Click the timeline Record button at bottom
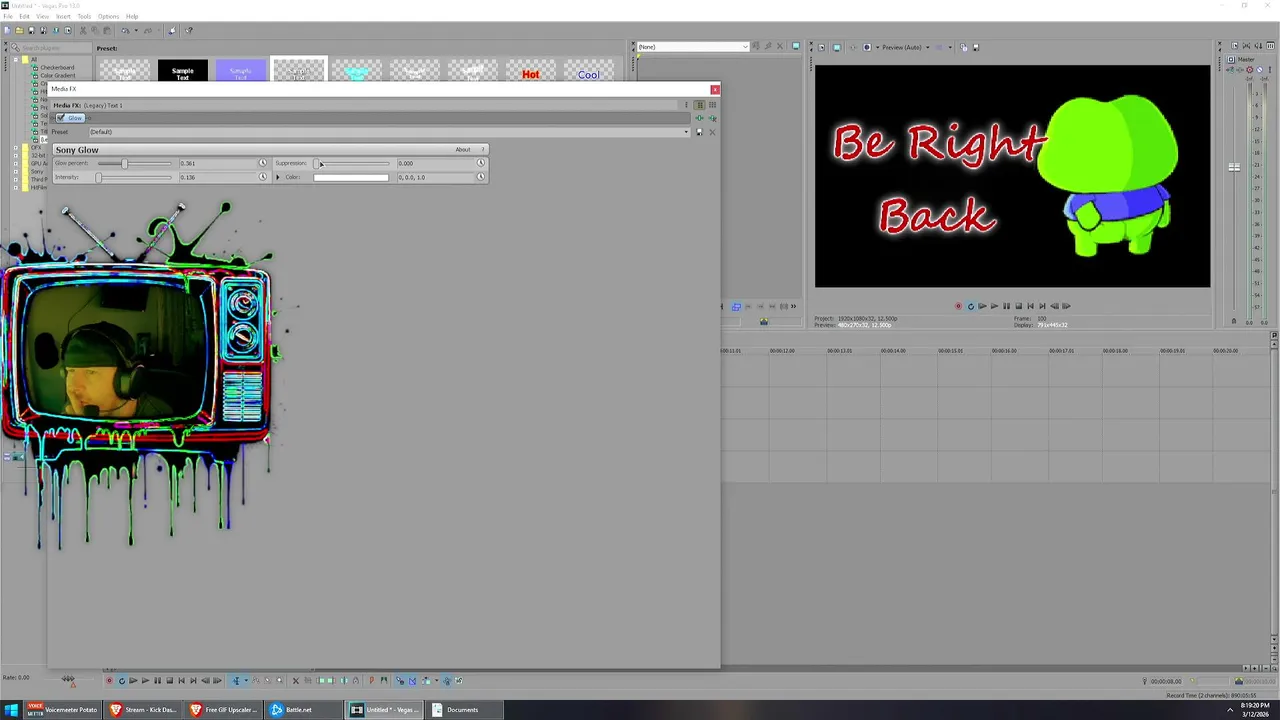This screenshot has width=1280, height=720. (110, 681)
